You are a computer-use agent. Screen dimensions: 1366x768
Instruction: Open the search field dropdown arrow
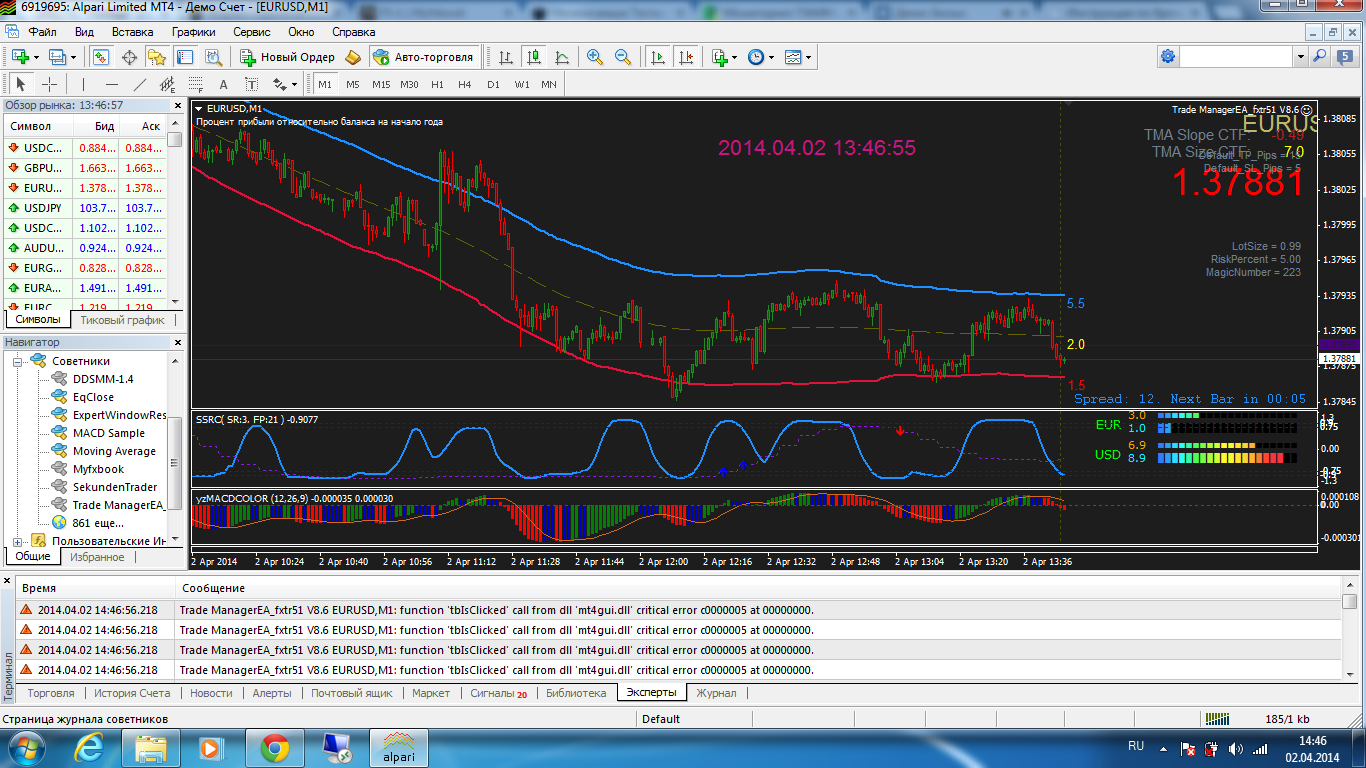pos(1301,57)
